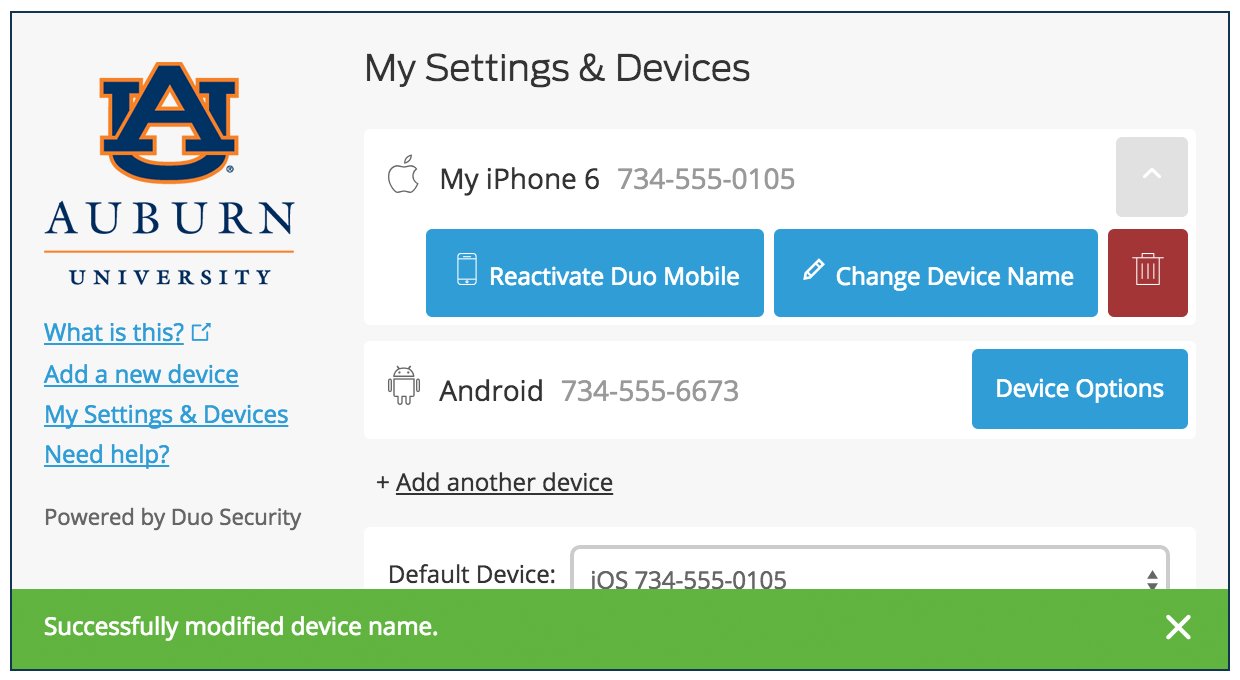This screenshot has width=1240, height=680.
Task: Collapse the My iPhone 6 device options
Action: click(x=1151, y=177)
